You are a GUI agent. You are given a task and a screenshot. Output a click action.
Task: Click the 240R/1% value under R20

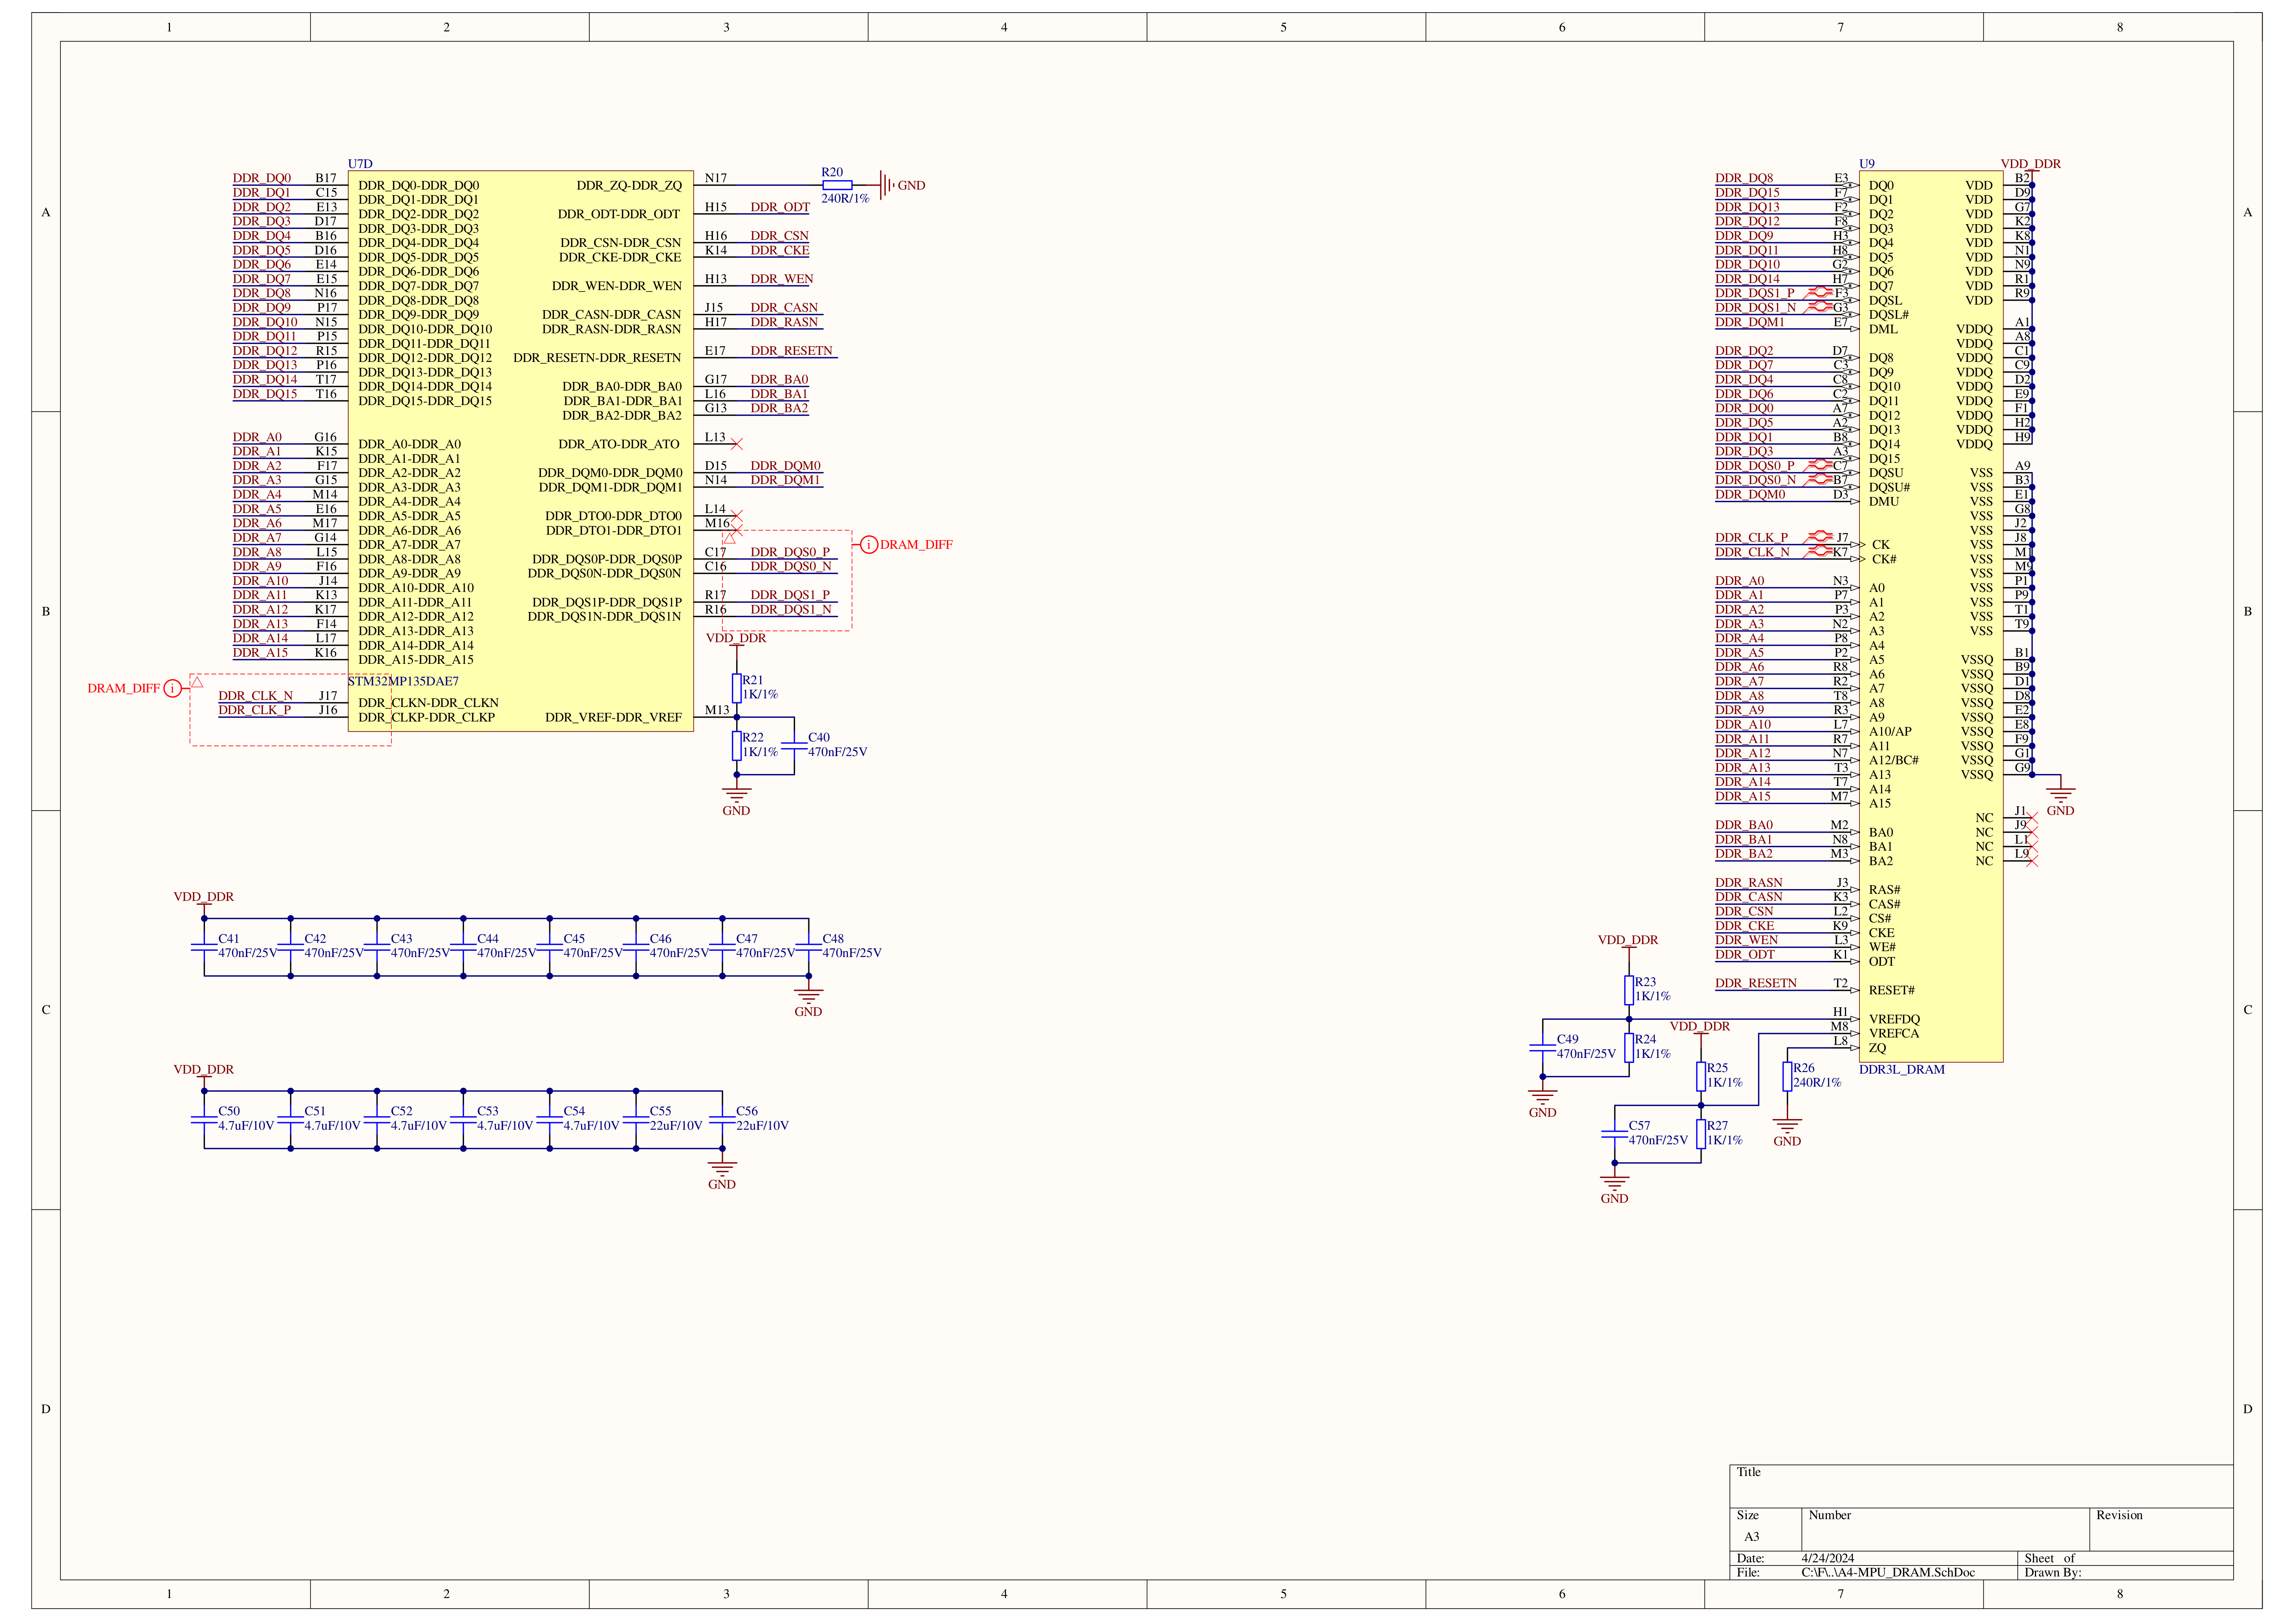tap(845, 199)
